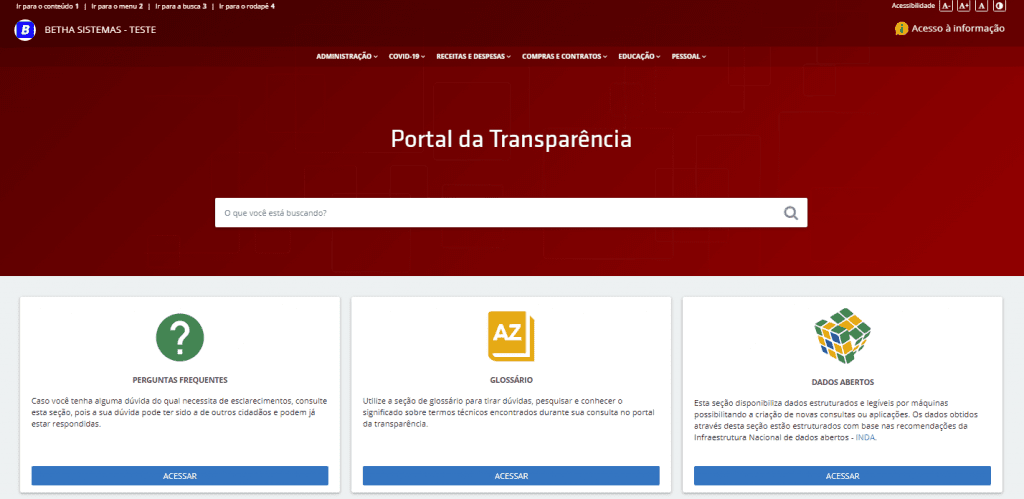Click the Betha Sistemas logo icon
Viewport: 1024px width, 499px height.
25,30
